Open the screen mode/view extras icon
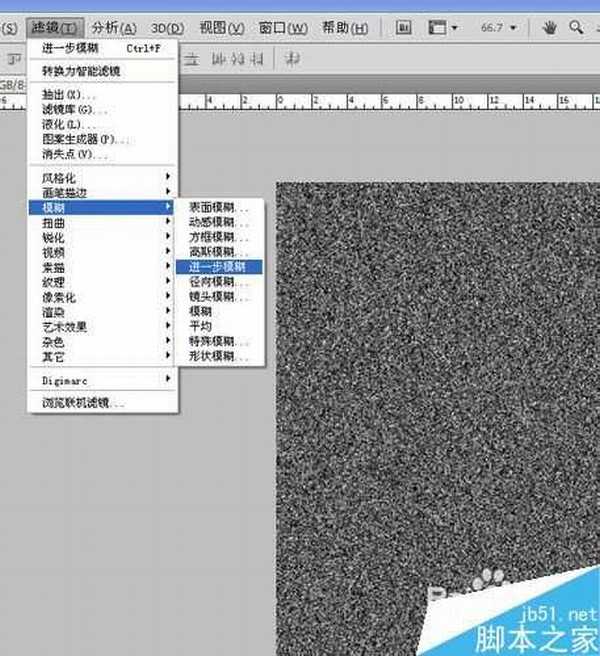The image size is (600, 656). 437,28
